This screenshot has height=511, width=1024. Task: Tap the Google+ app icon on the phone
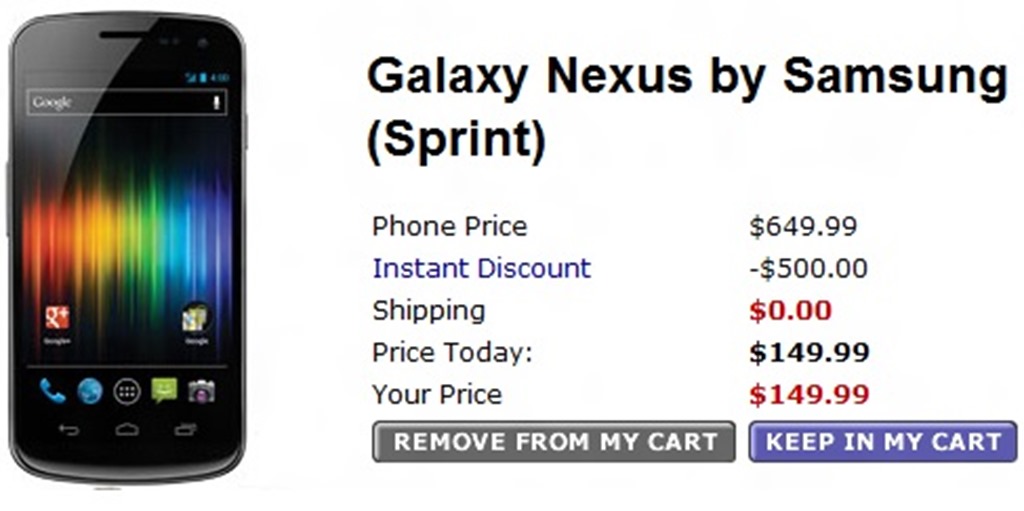click(x=57, y=319)
